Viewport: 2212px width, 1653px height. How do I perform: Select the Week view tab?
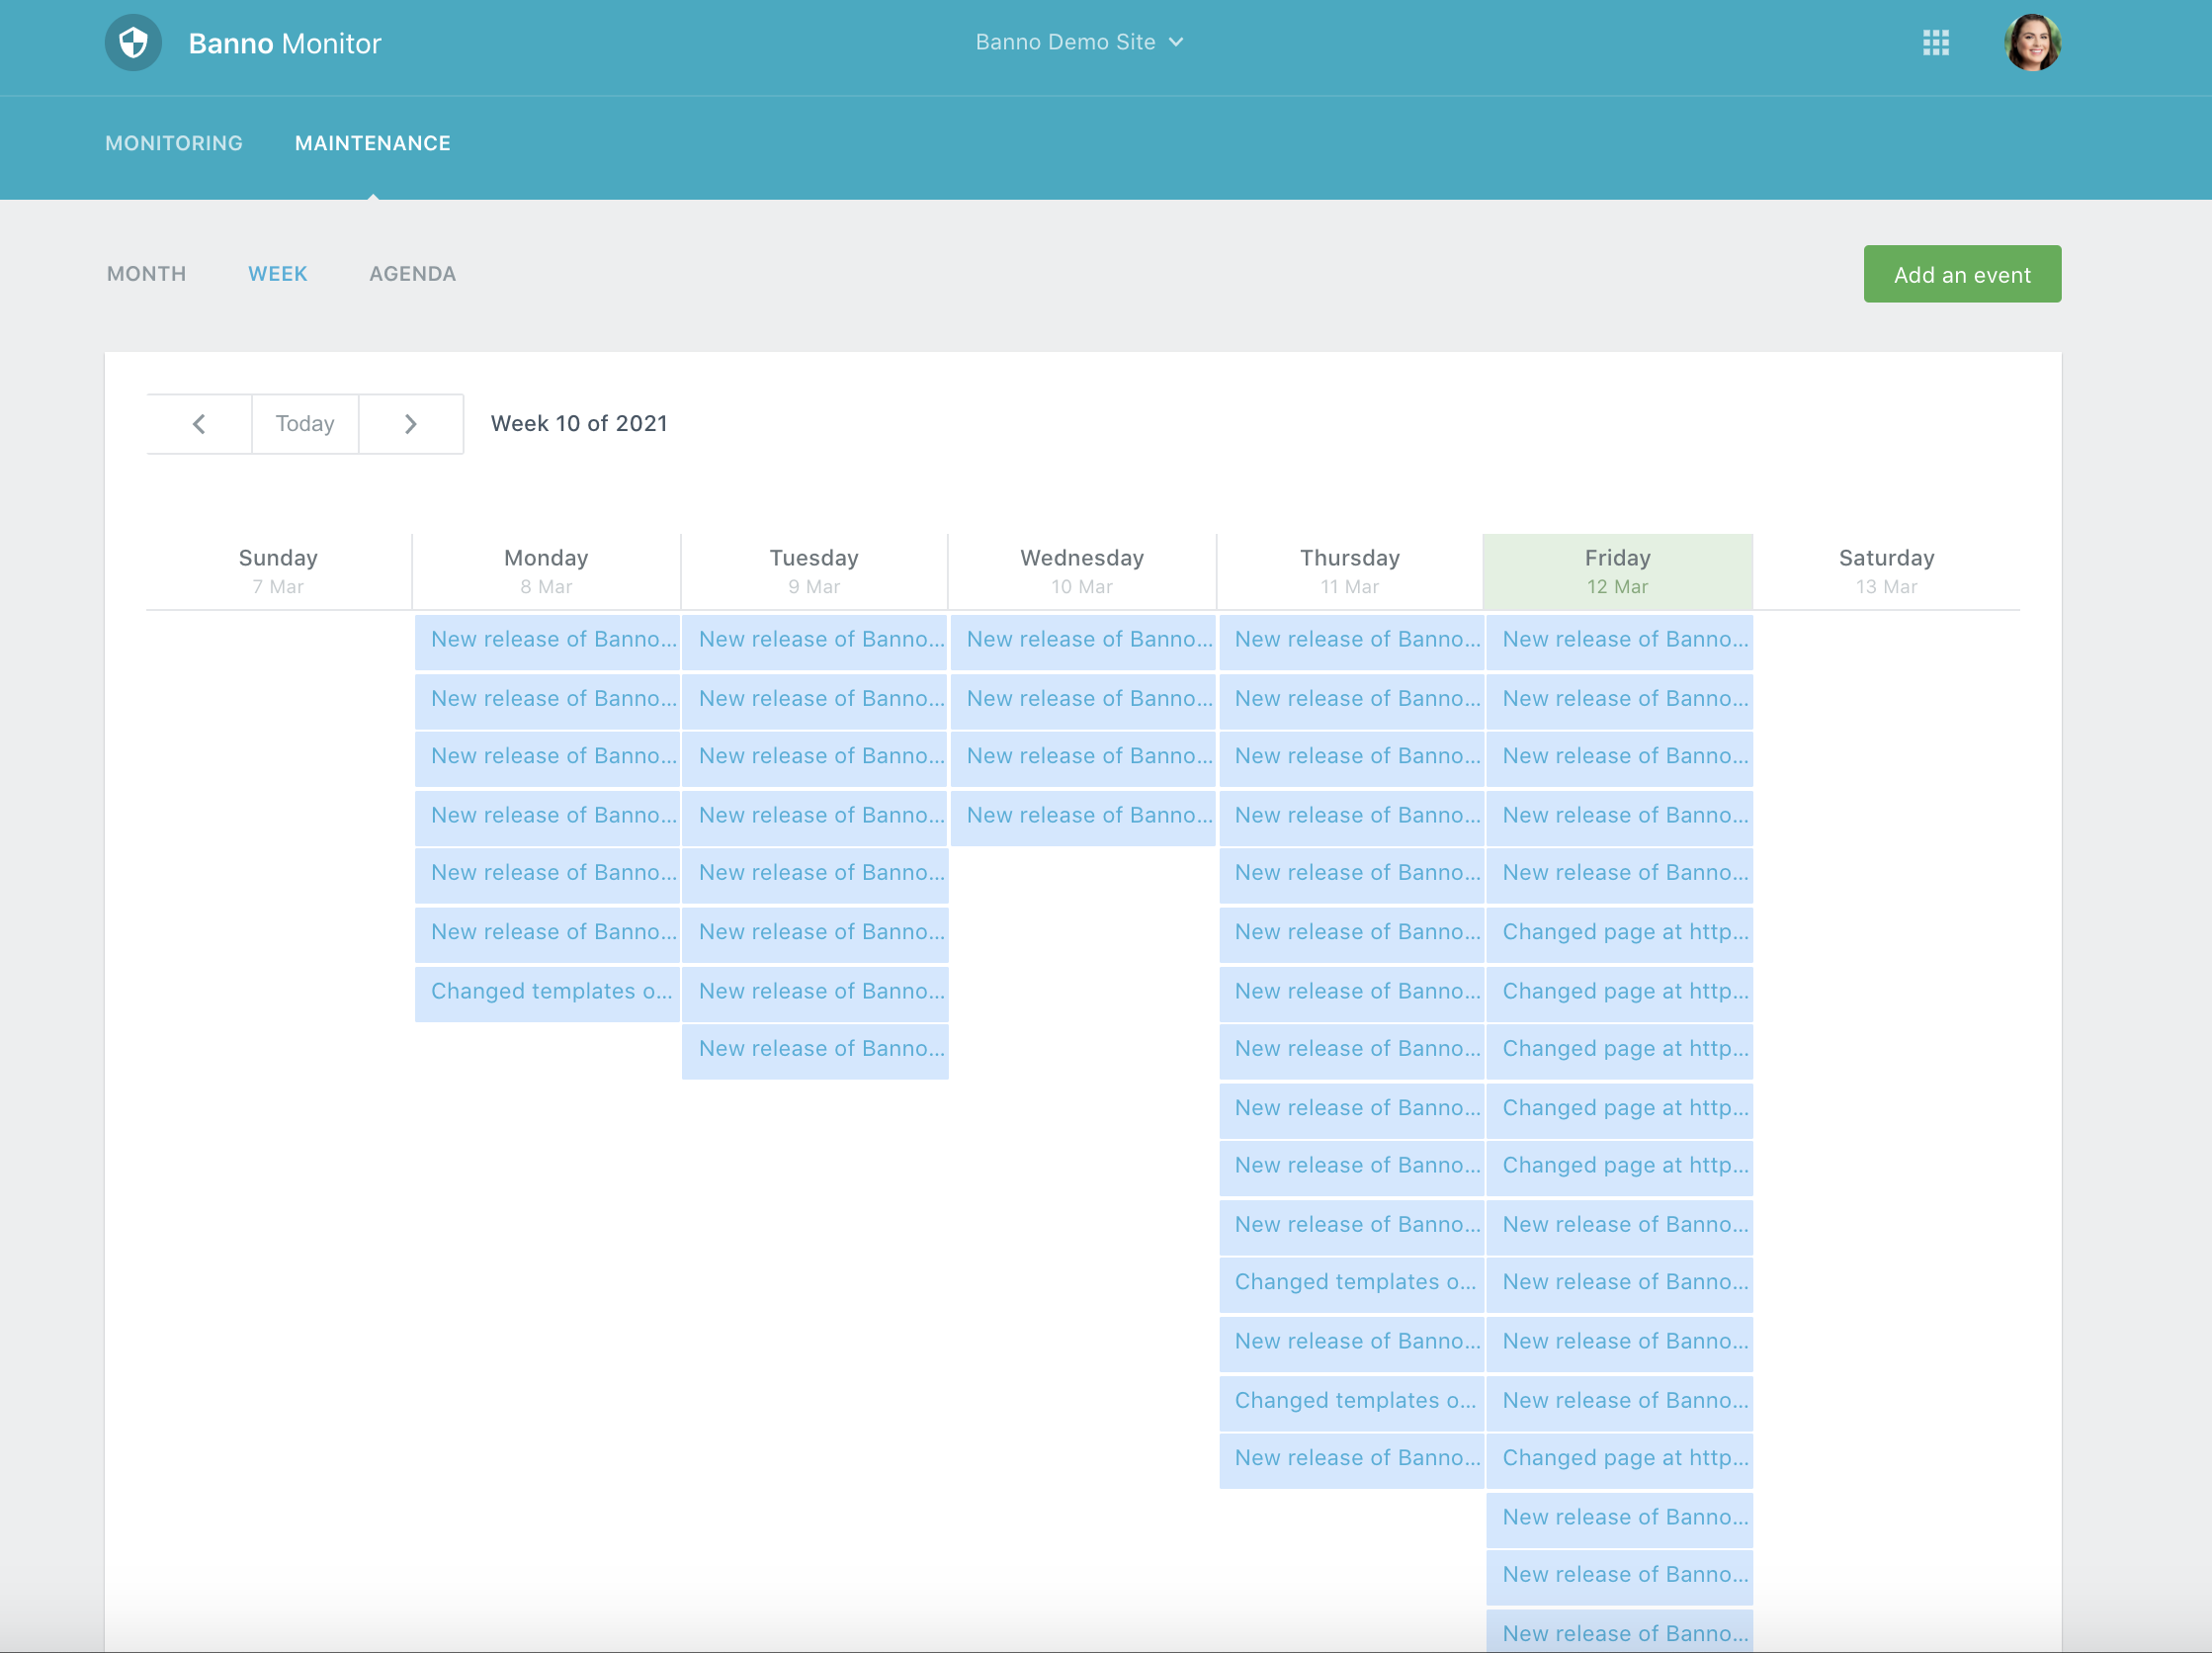point(277,274)
